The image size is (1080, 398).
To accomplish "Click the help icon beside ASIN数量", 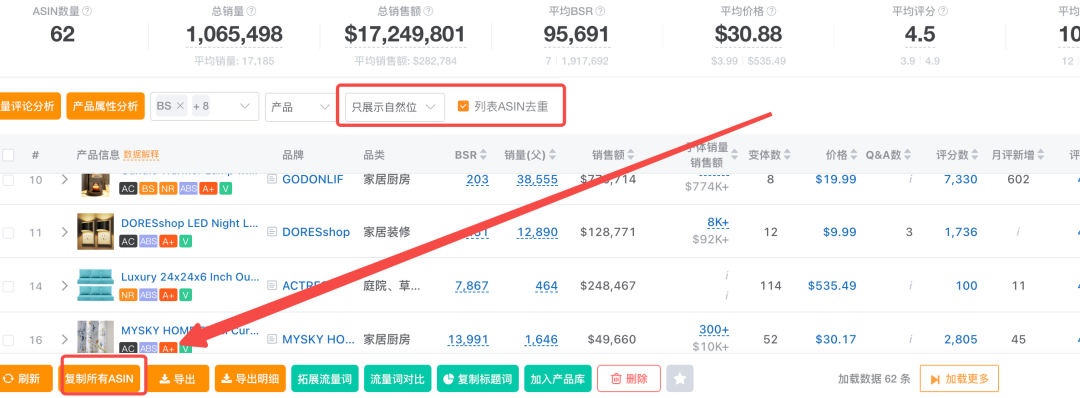I will click(x=87, y=12).
